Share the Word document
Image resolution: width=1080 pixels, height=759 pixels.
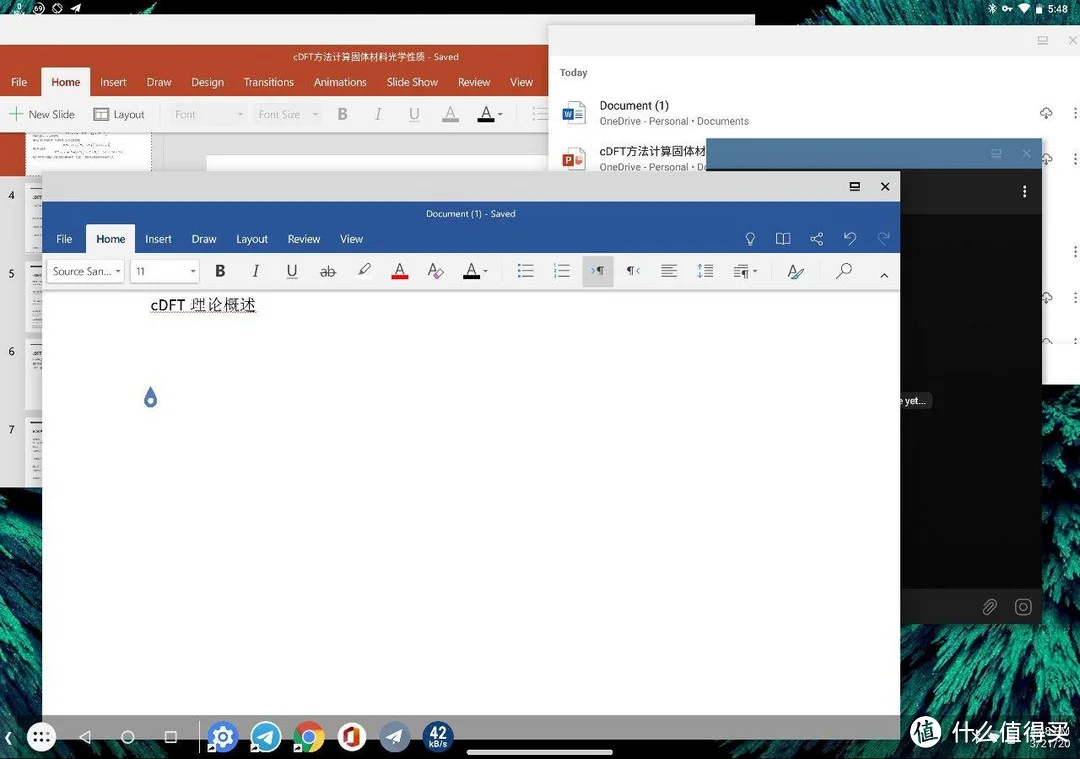click(817, 239)
